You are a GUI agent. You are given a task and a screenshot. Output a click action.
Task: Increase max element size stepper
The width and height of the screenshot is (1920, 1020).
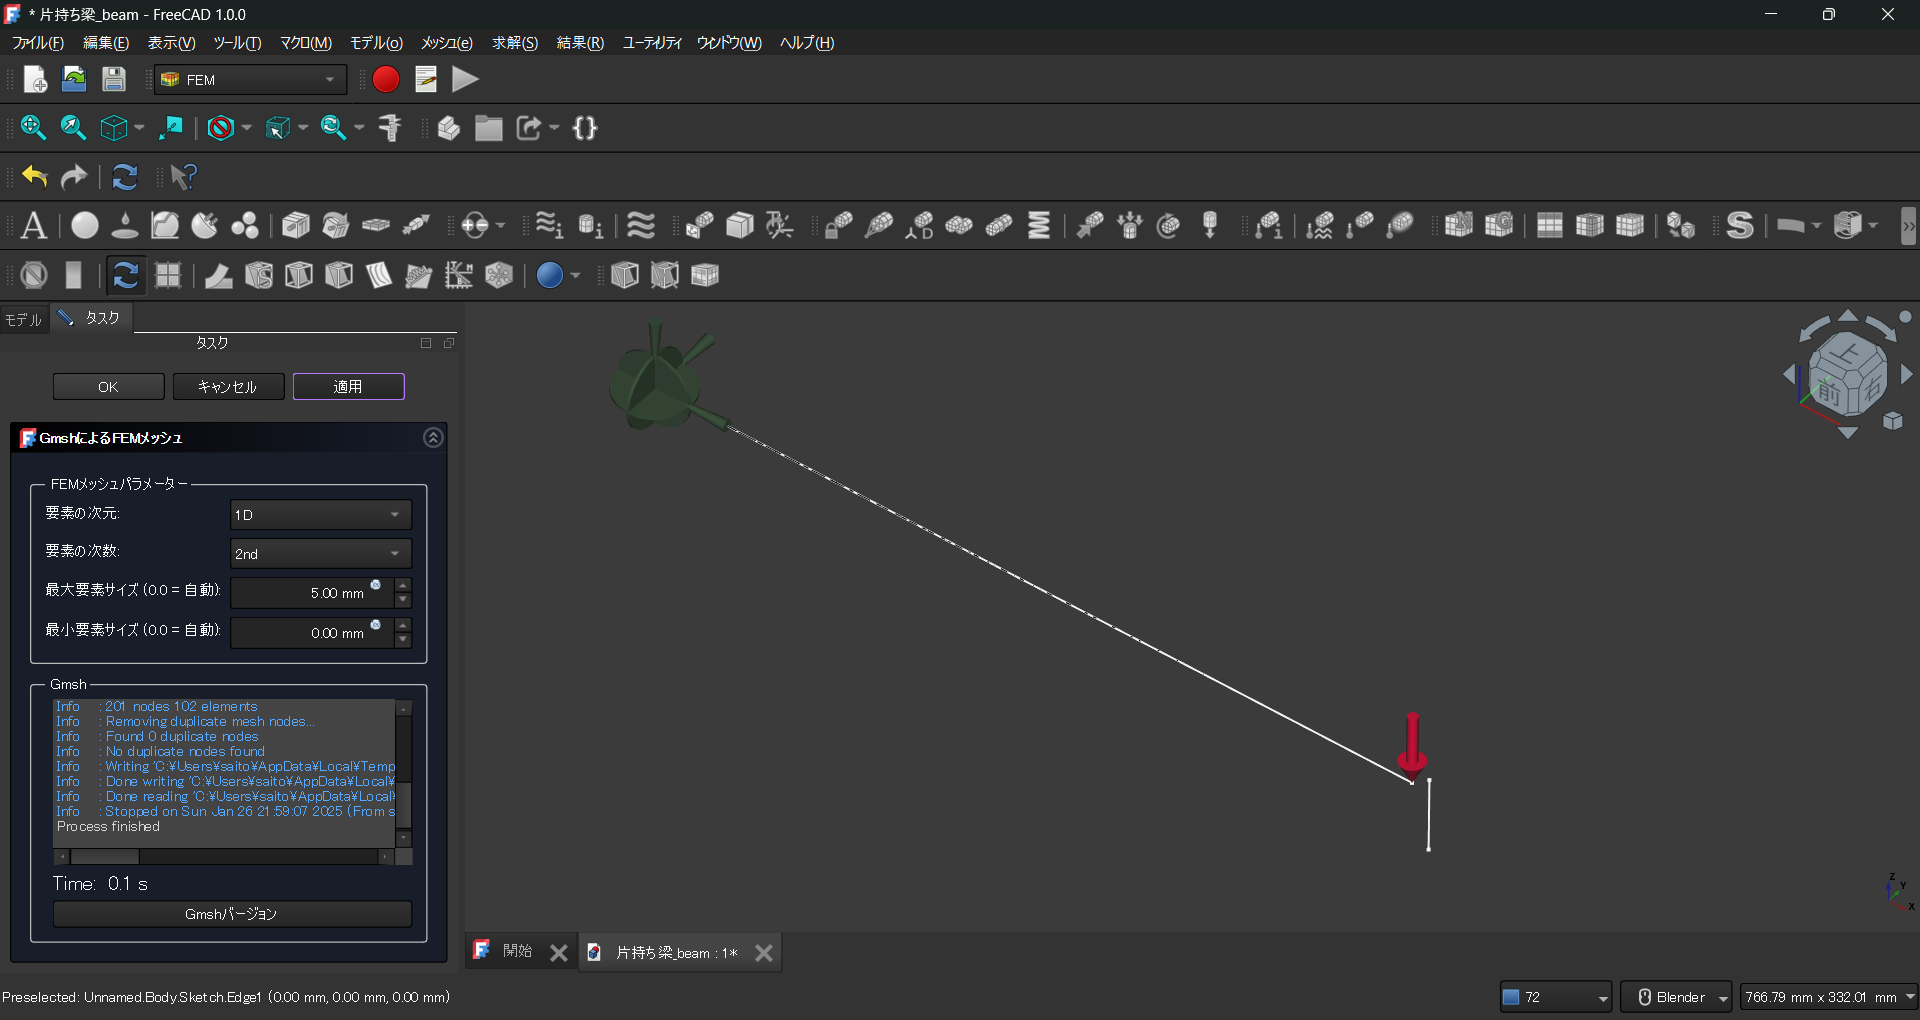pyautogui.click(x=403, y=585)
